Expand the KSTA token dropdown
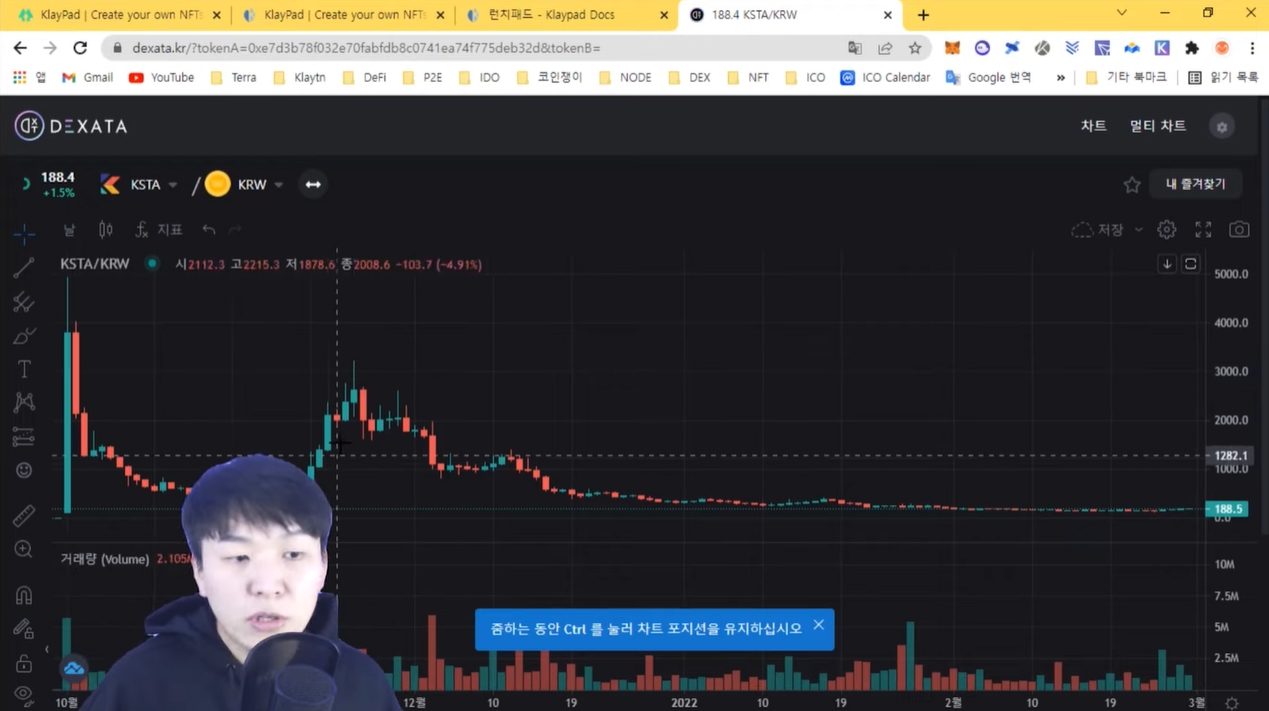 (173, 185)
